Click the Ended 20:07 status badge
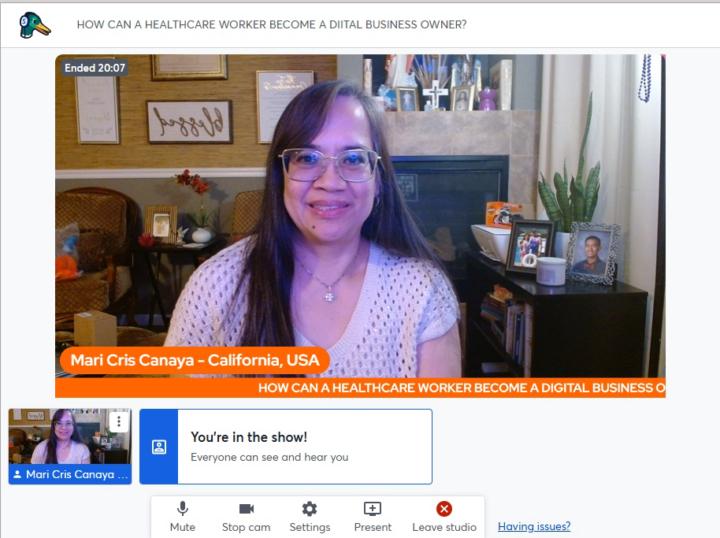 pyautogui.click(x=95, y=68)
